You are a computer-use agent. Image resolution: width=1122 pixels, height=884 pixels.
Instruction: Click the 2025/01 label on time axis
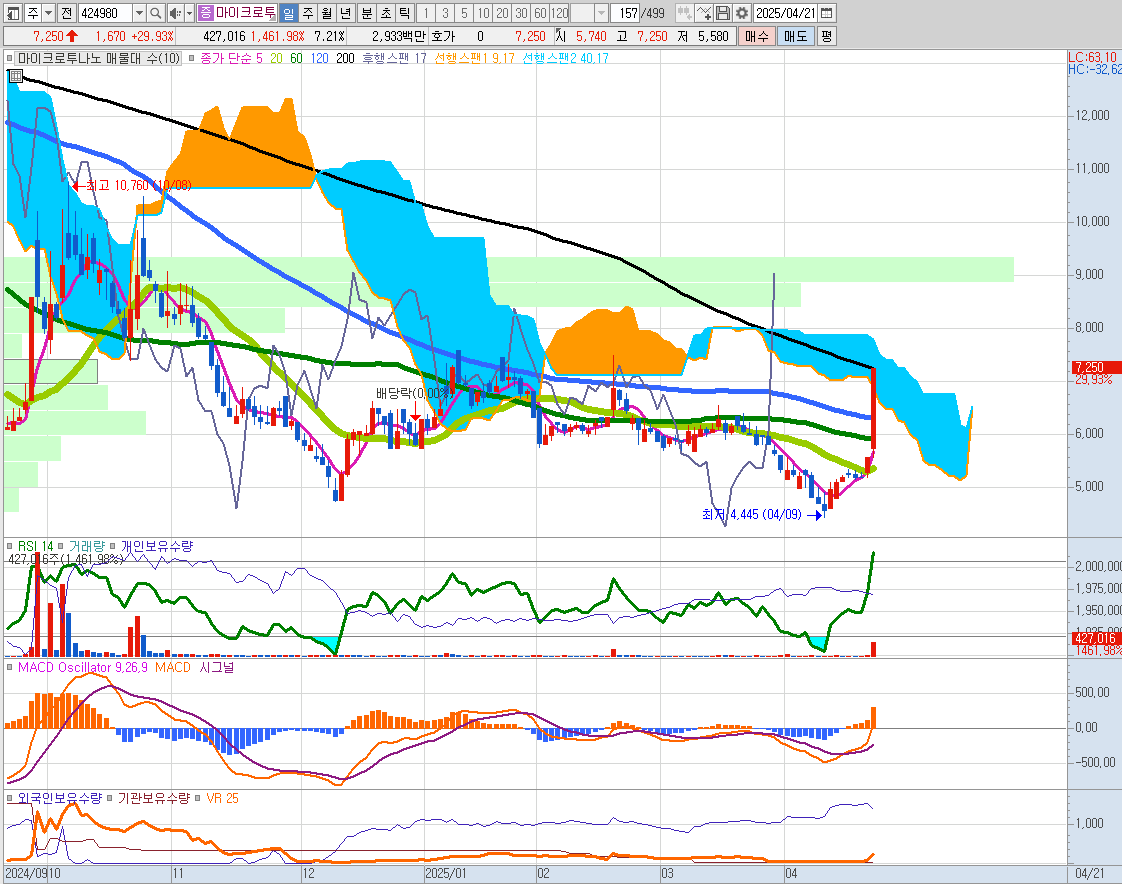pos(446,874)
